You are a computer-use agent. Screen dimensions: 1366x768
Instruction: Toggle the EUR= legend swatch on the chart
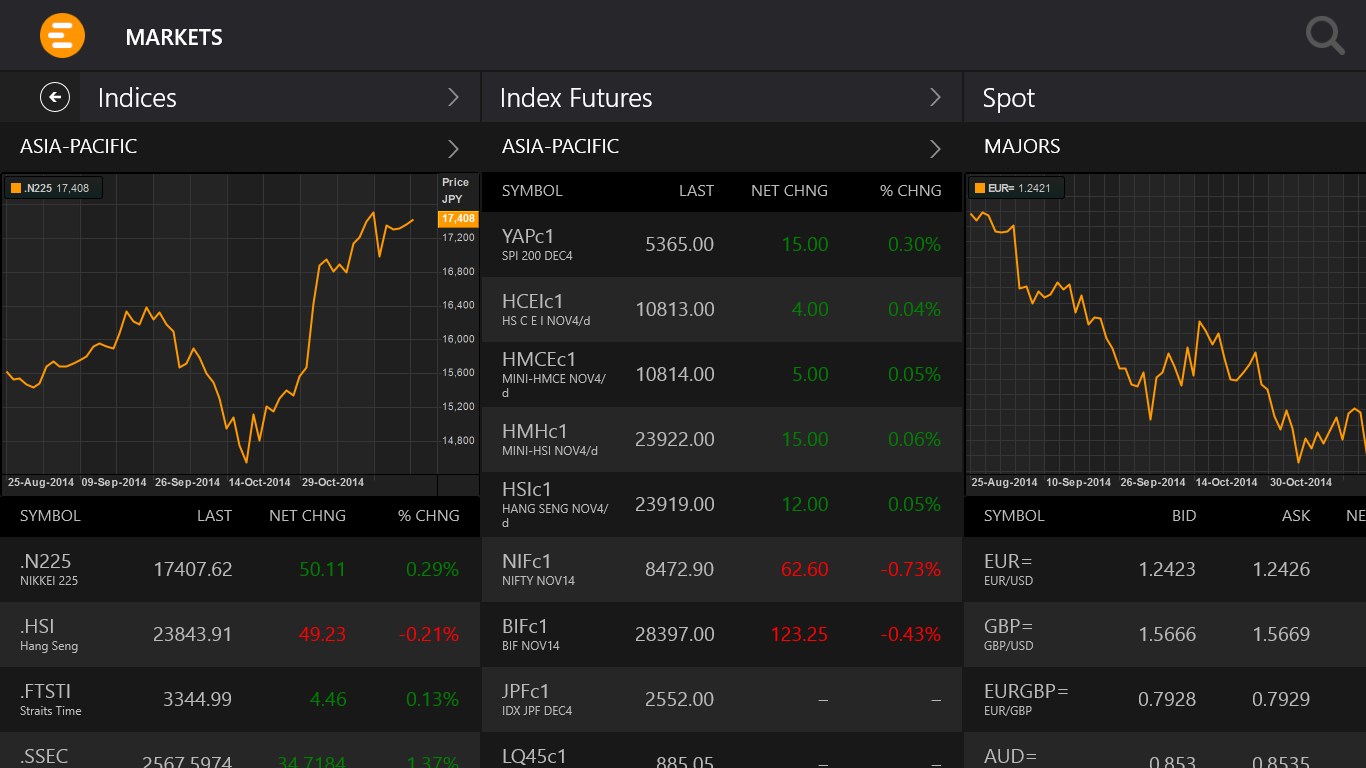coord(978,187)
